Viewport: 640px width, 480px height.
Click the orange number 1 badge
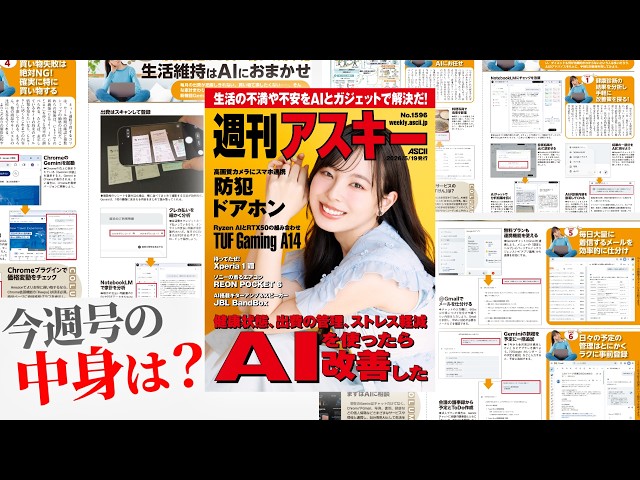click(587, 80)
